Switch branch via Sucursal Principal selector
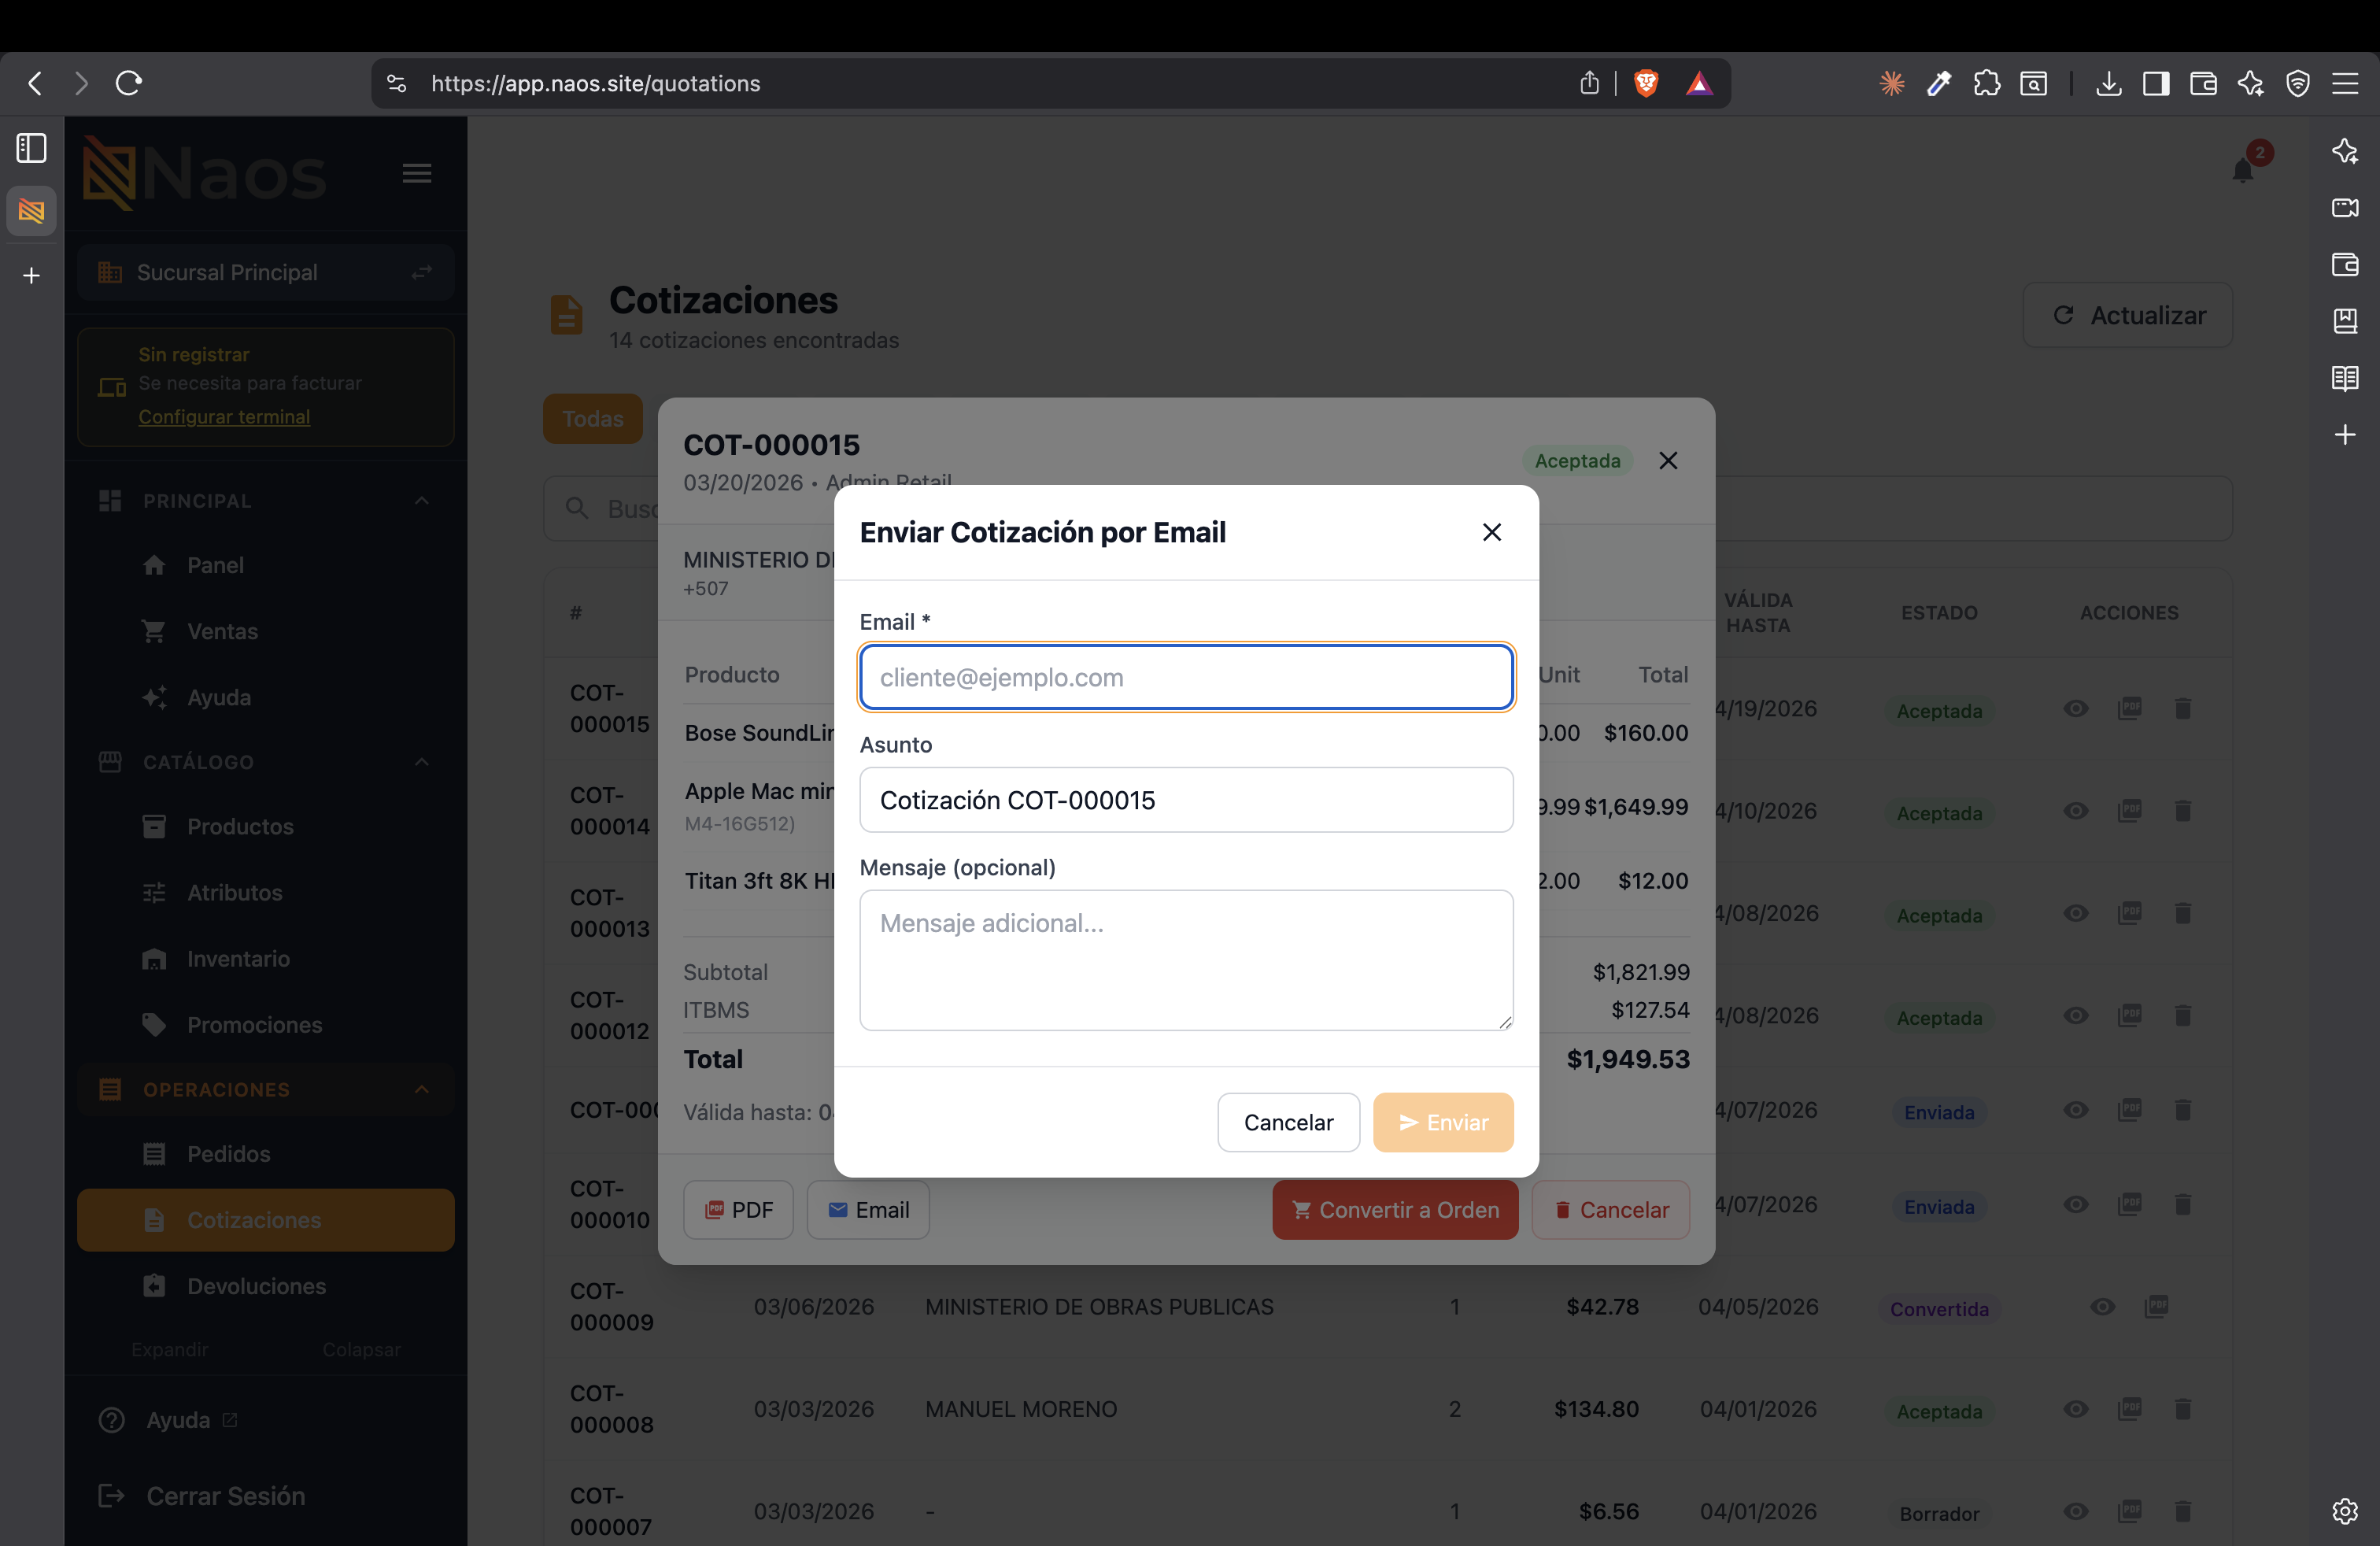Screen dimensions: 2380x1546 (x=266, y=272)
